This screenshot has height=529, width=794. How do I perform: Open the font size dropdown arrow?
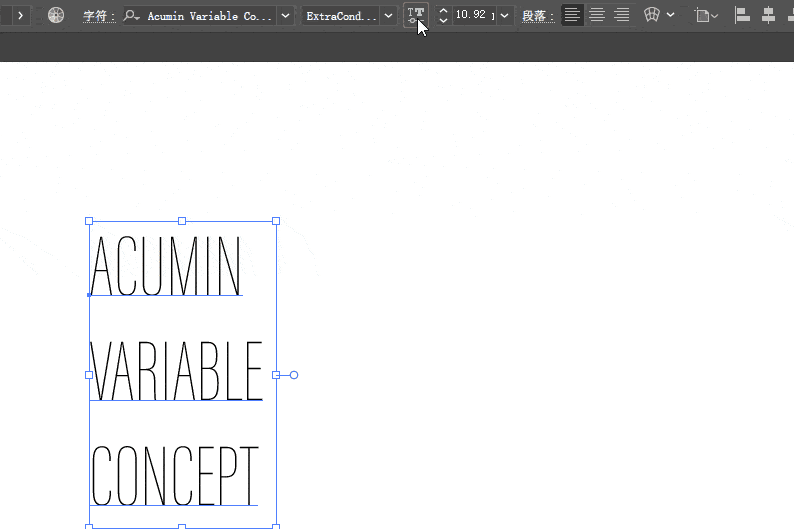click(x=504, y=16)
